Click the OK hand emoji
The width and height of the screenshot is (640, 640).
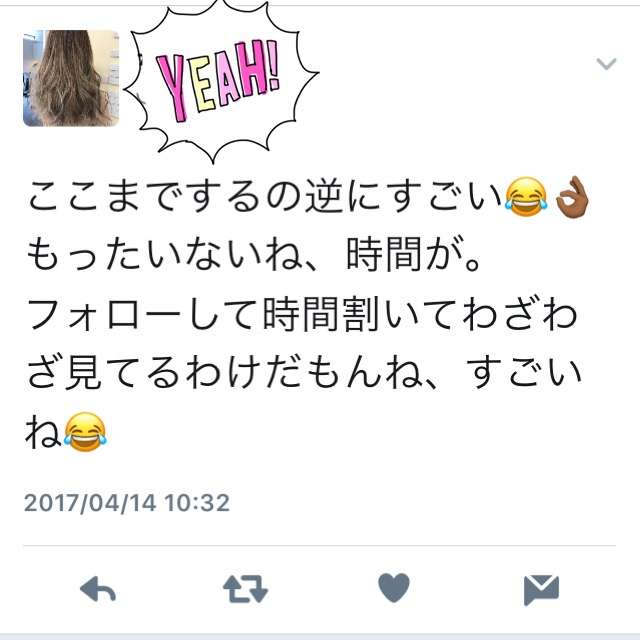pos(572,197)
